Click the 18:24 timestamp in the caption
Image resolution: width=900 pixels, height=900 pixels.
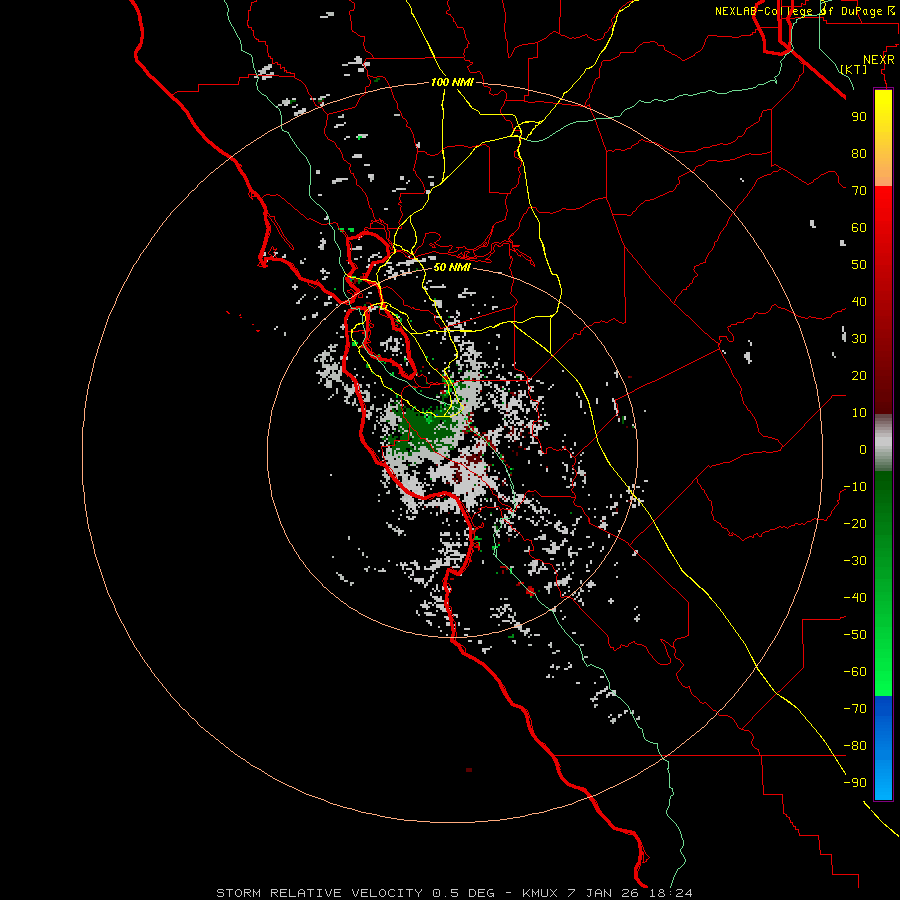click(671, 893)
